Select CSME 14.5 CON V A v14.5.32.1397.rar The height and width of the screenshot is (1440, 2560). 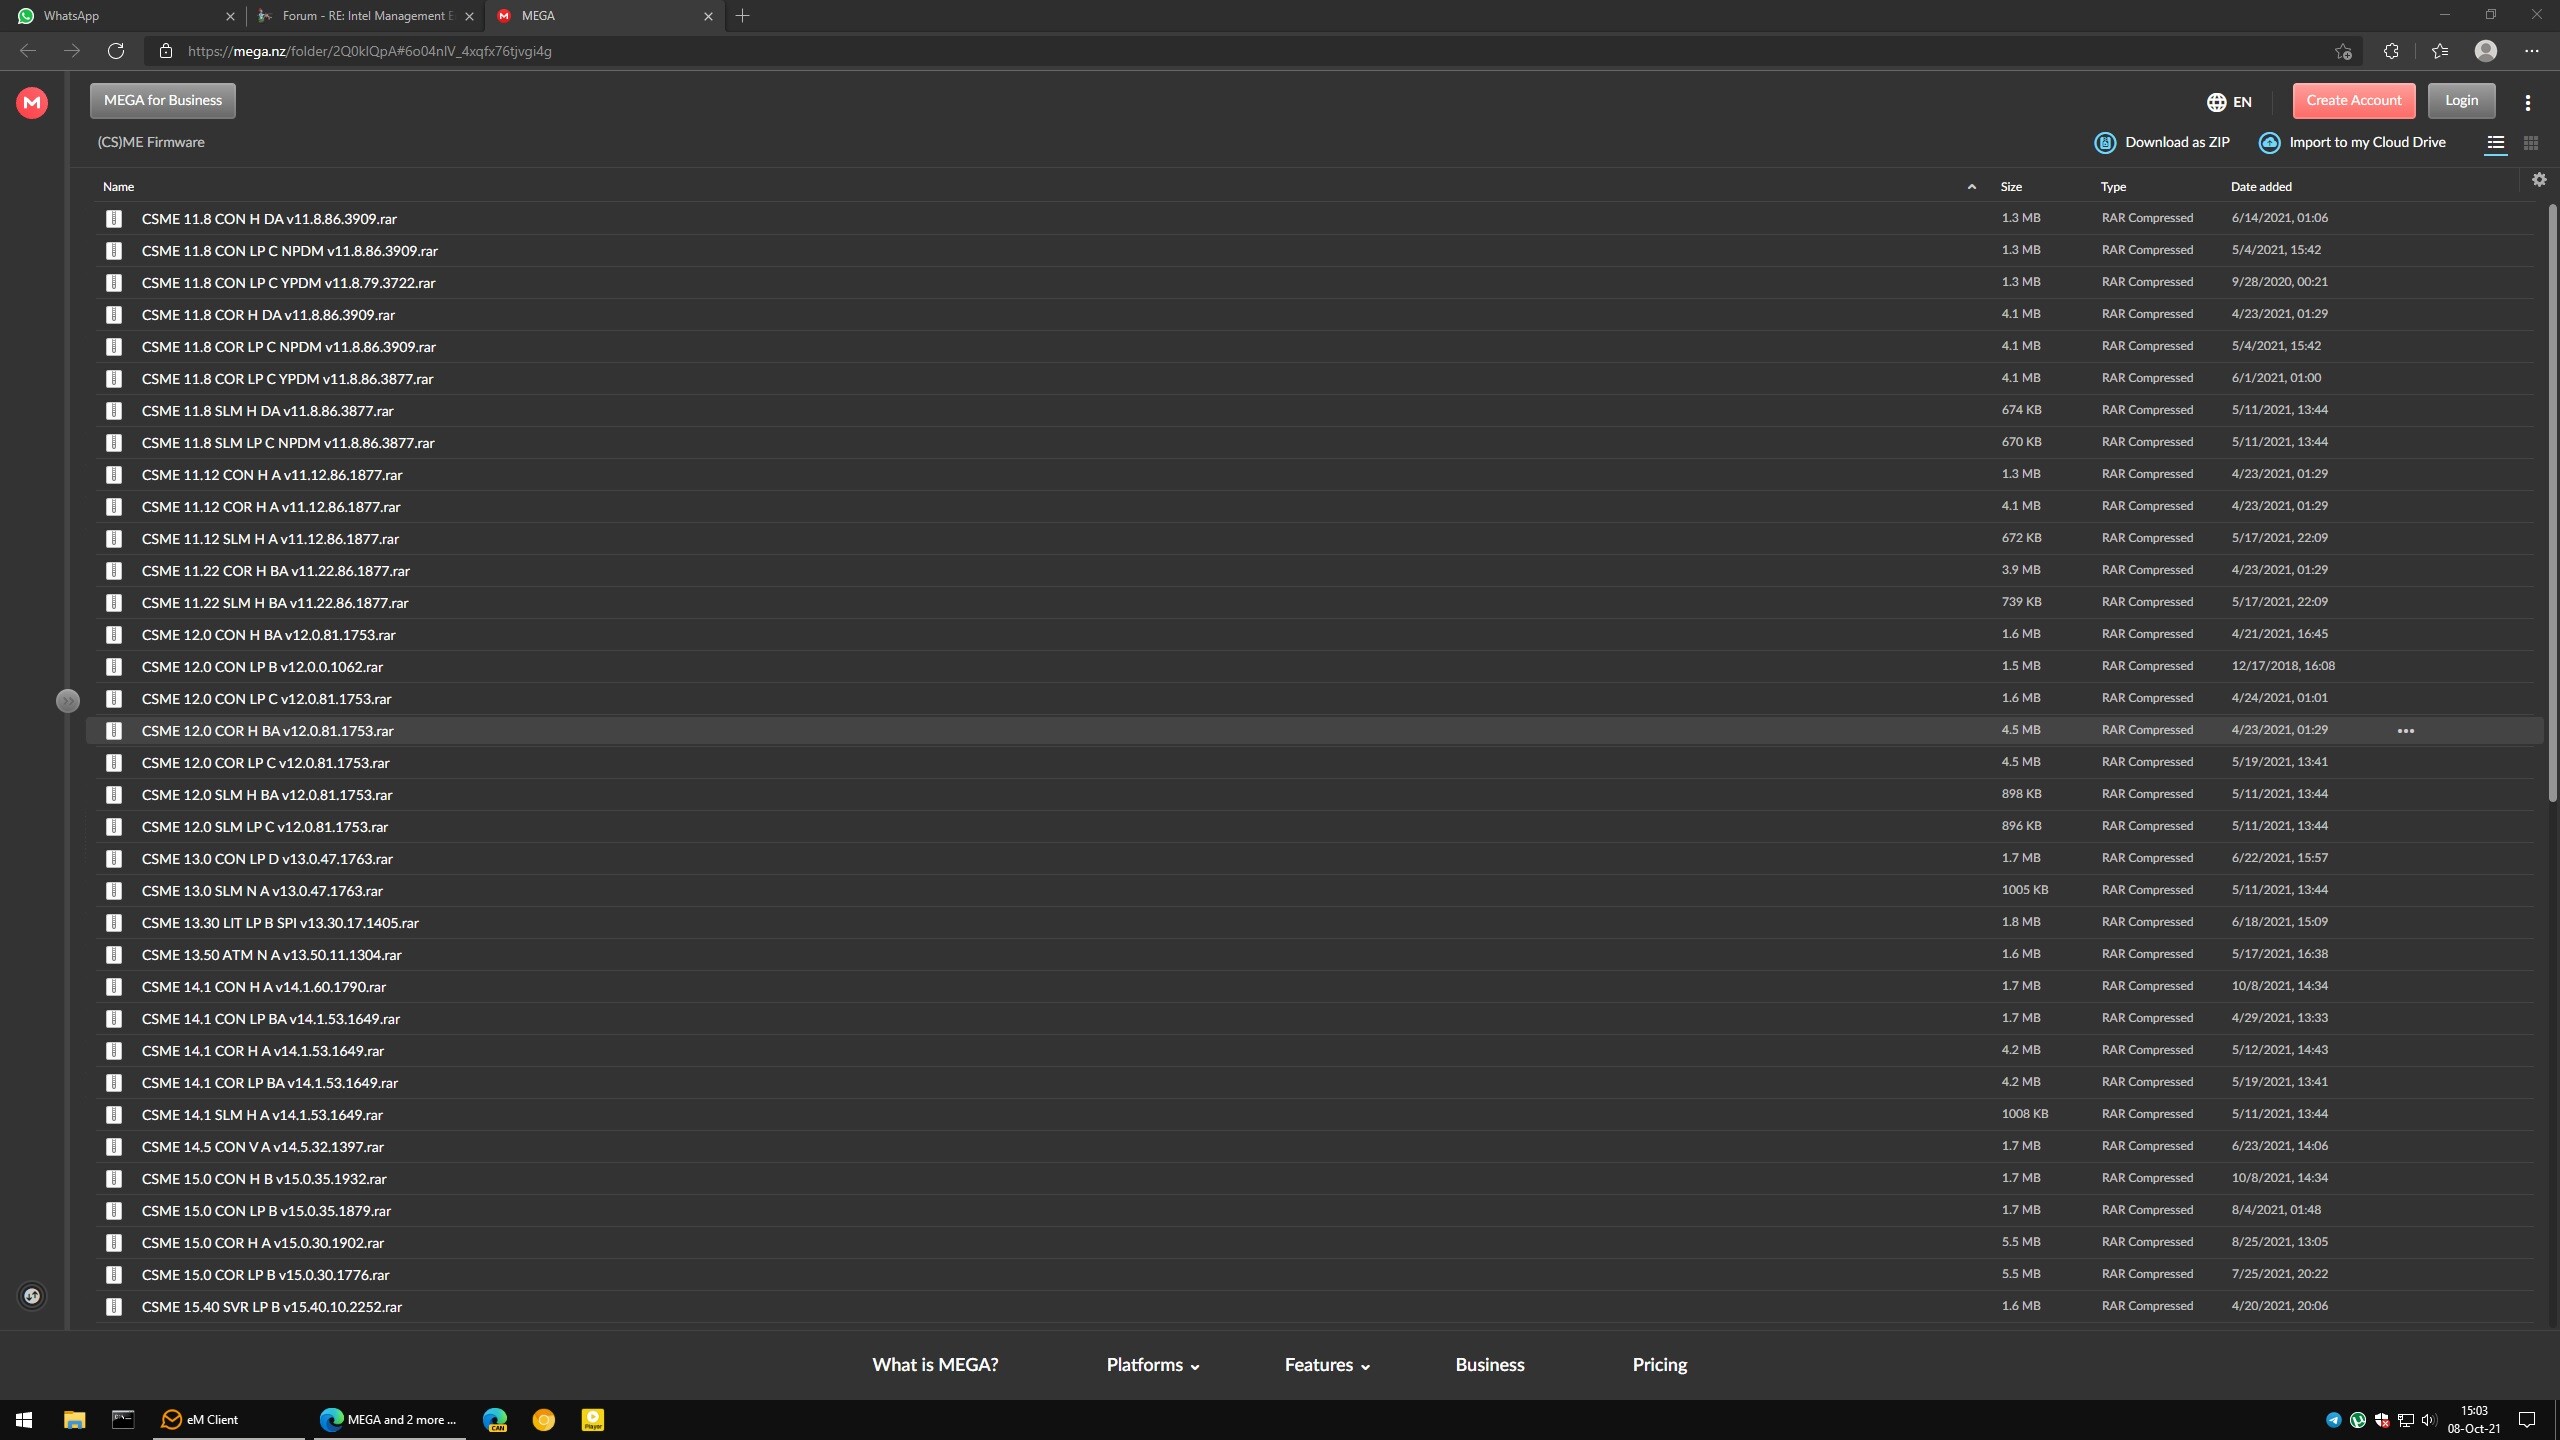[x=1314, y=1146]
